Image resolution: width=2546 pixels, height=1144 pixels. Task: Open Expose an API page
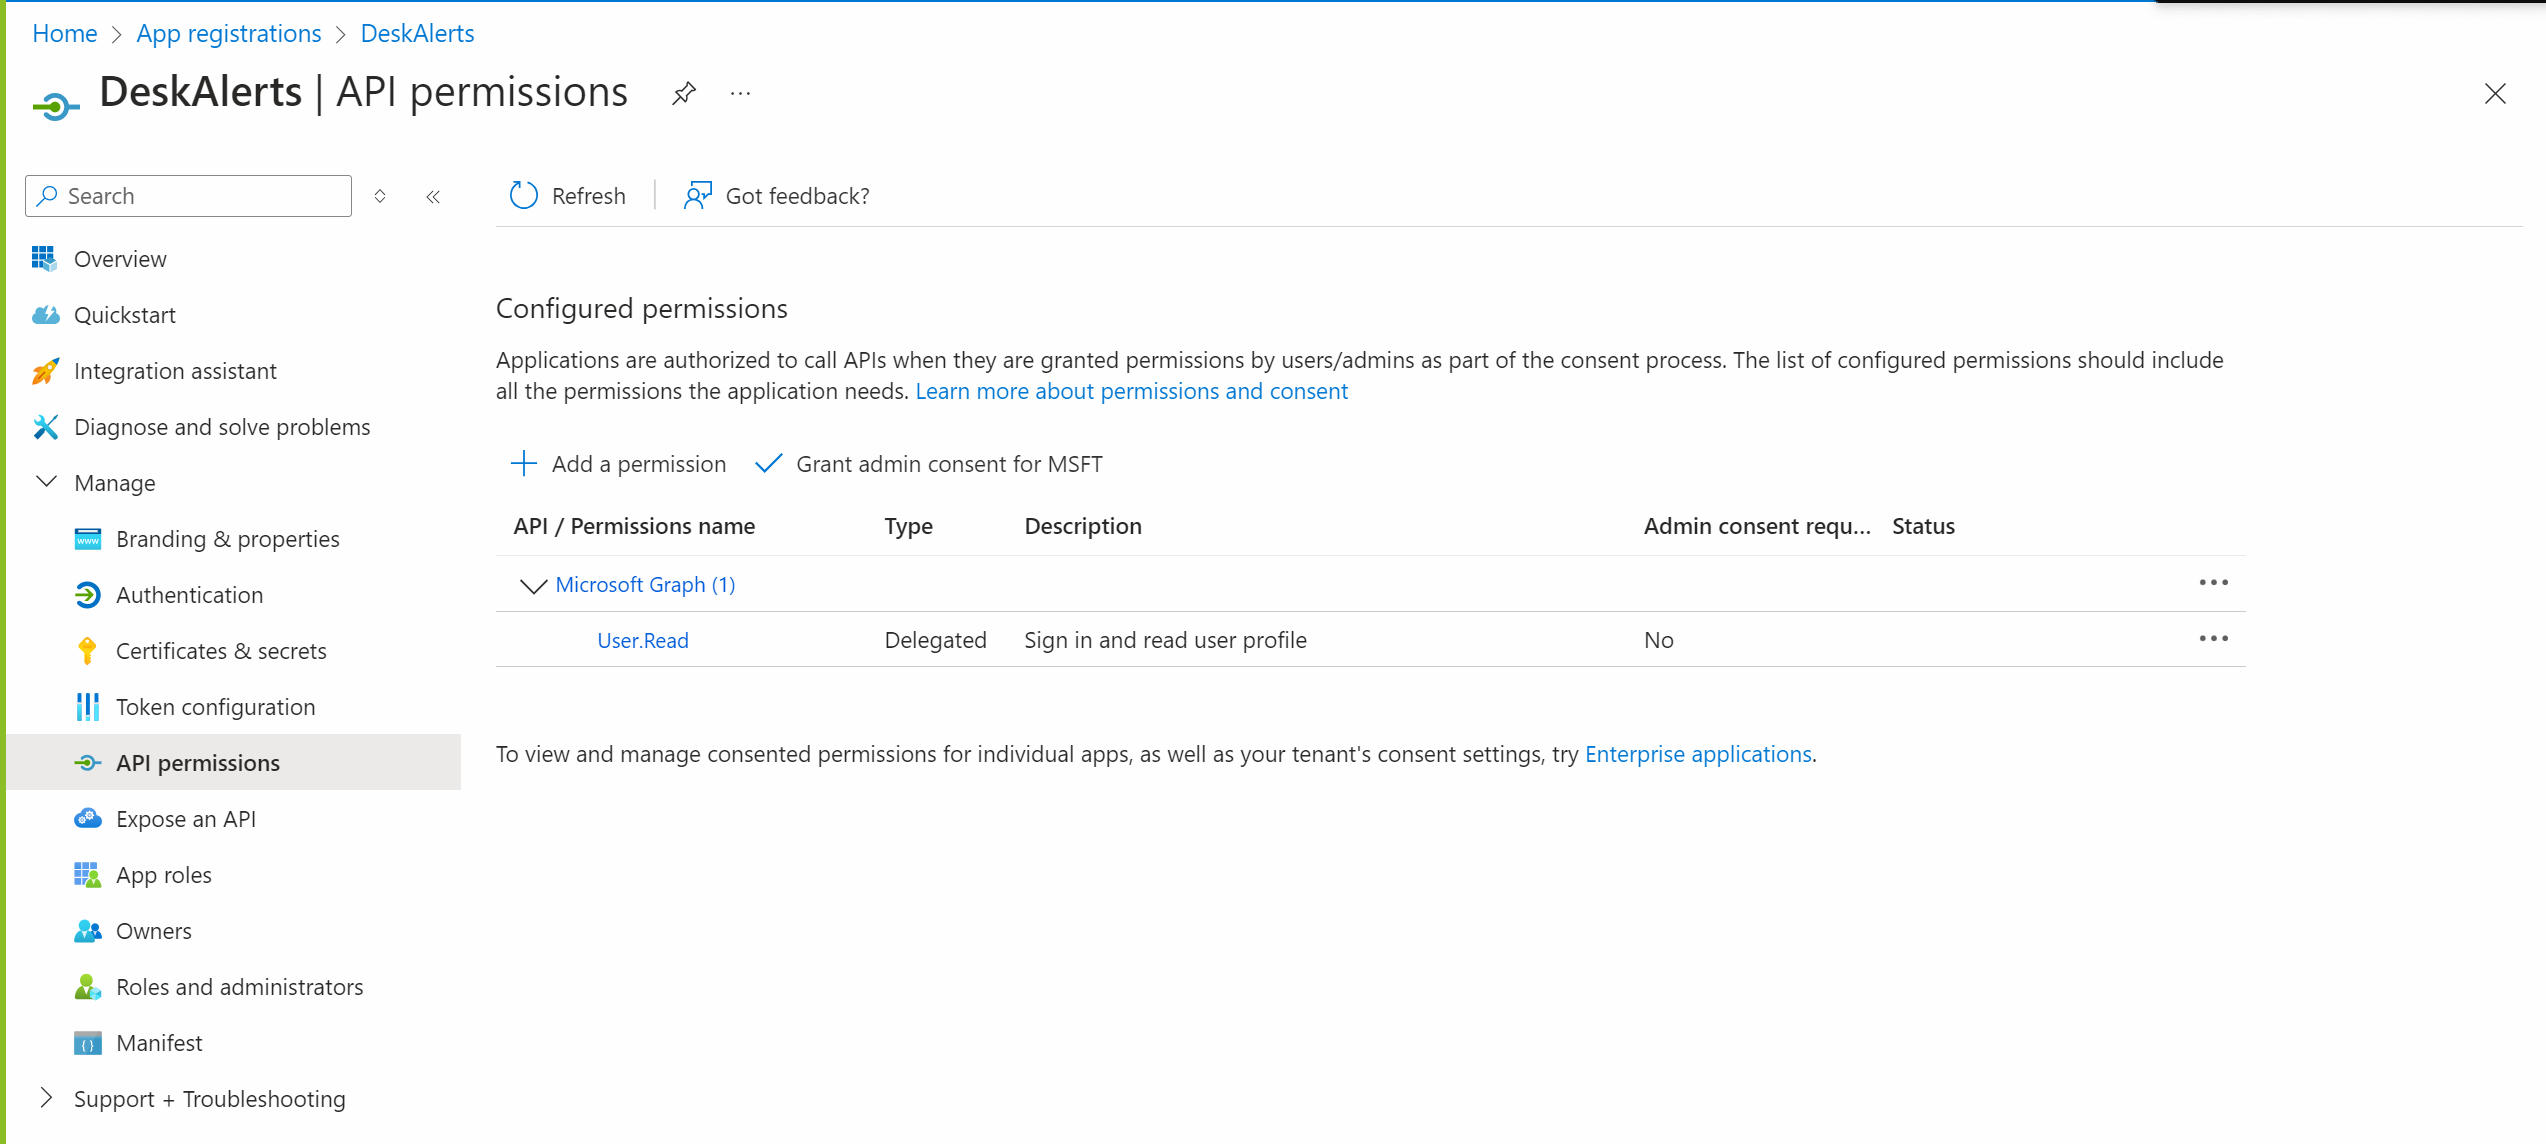pyautogui.click(x=186, y=819)
